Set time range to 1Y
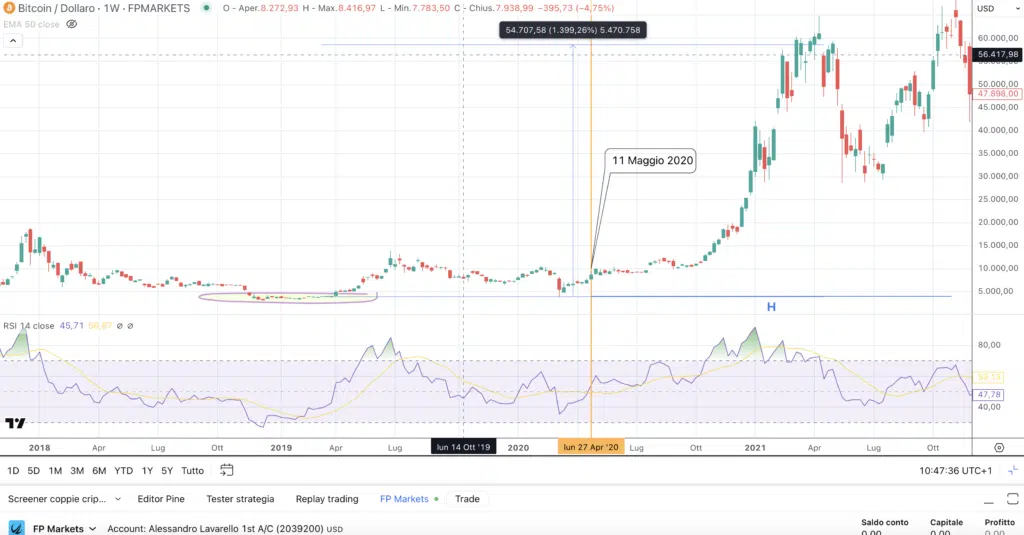The height and width of the screenshot is (535, 1024). pyautogui.click(x=147, y=470)
